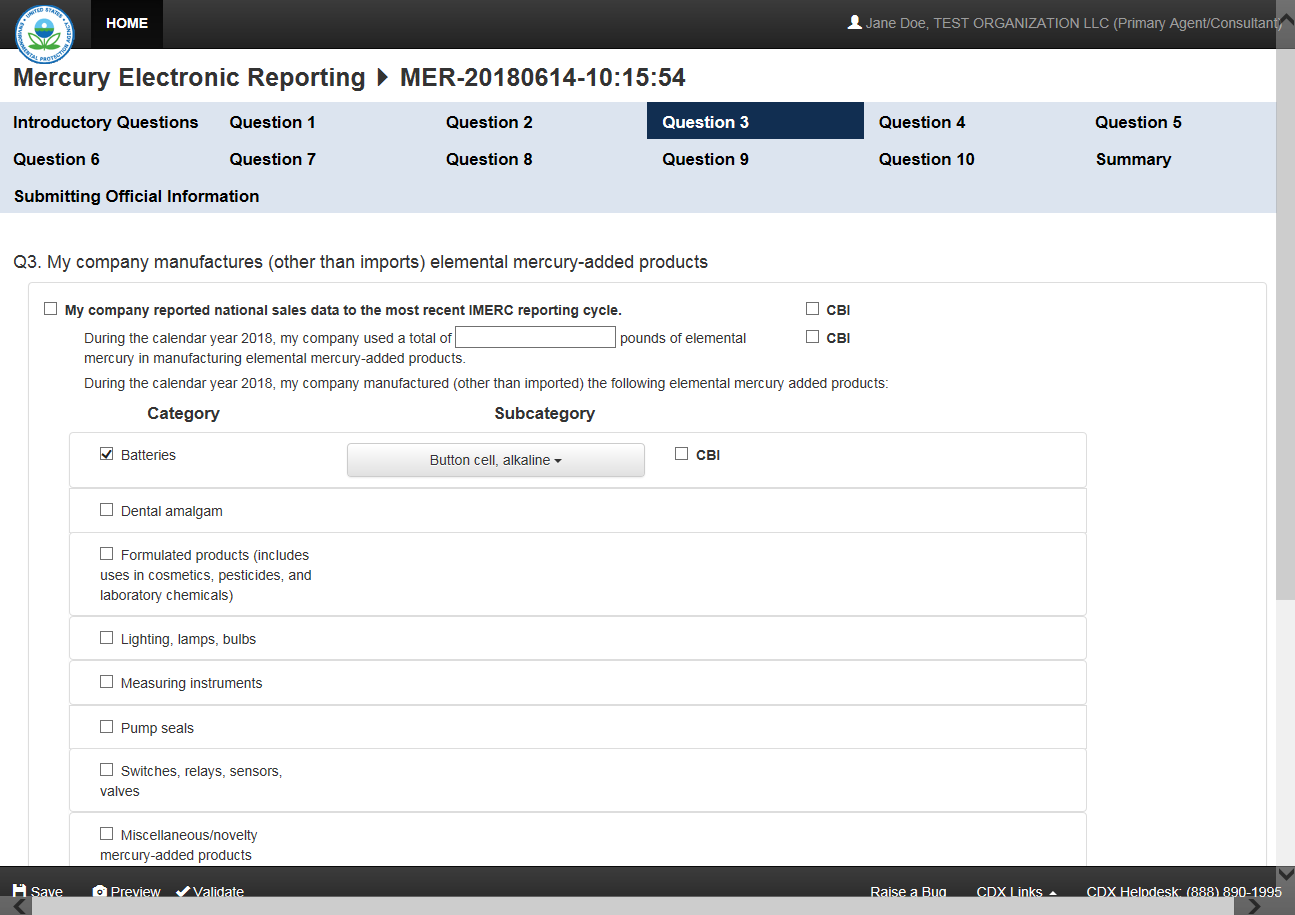The image size is (1295, 915).
Task: Open the Question 6 tab
Action: [56, 159]
